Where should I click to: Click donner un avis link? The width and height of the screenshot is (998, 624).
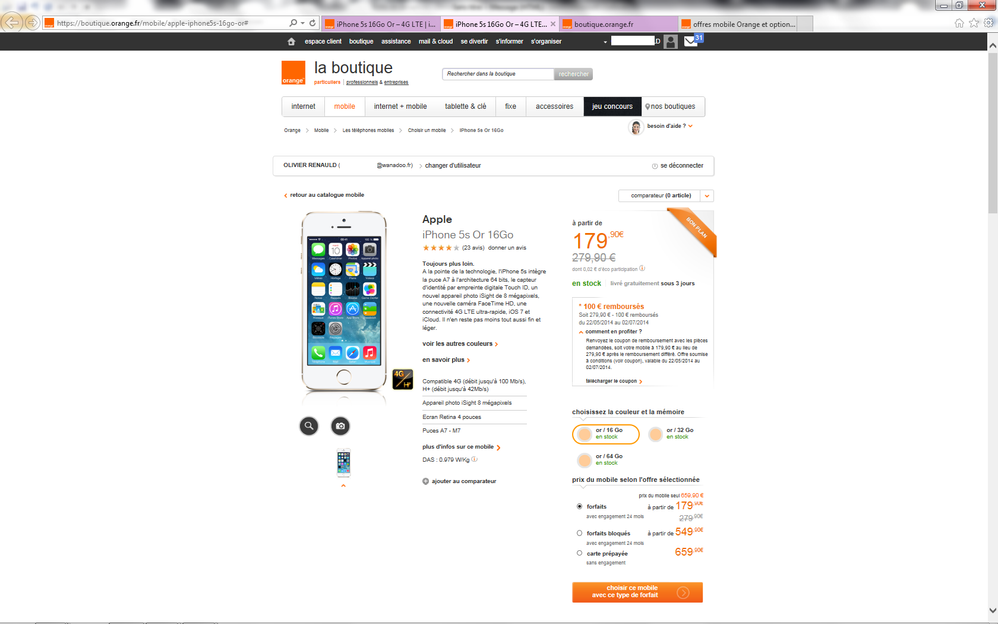point(507,248)
